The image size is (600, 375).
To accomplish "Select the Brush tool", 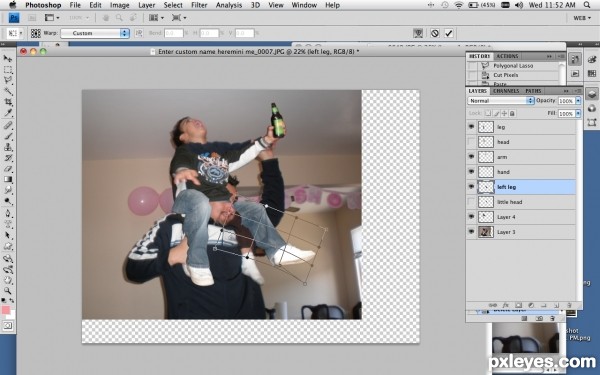I will click(8, 136).
